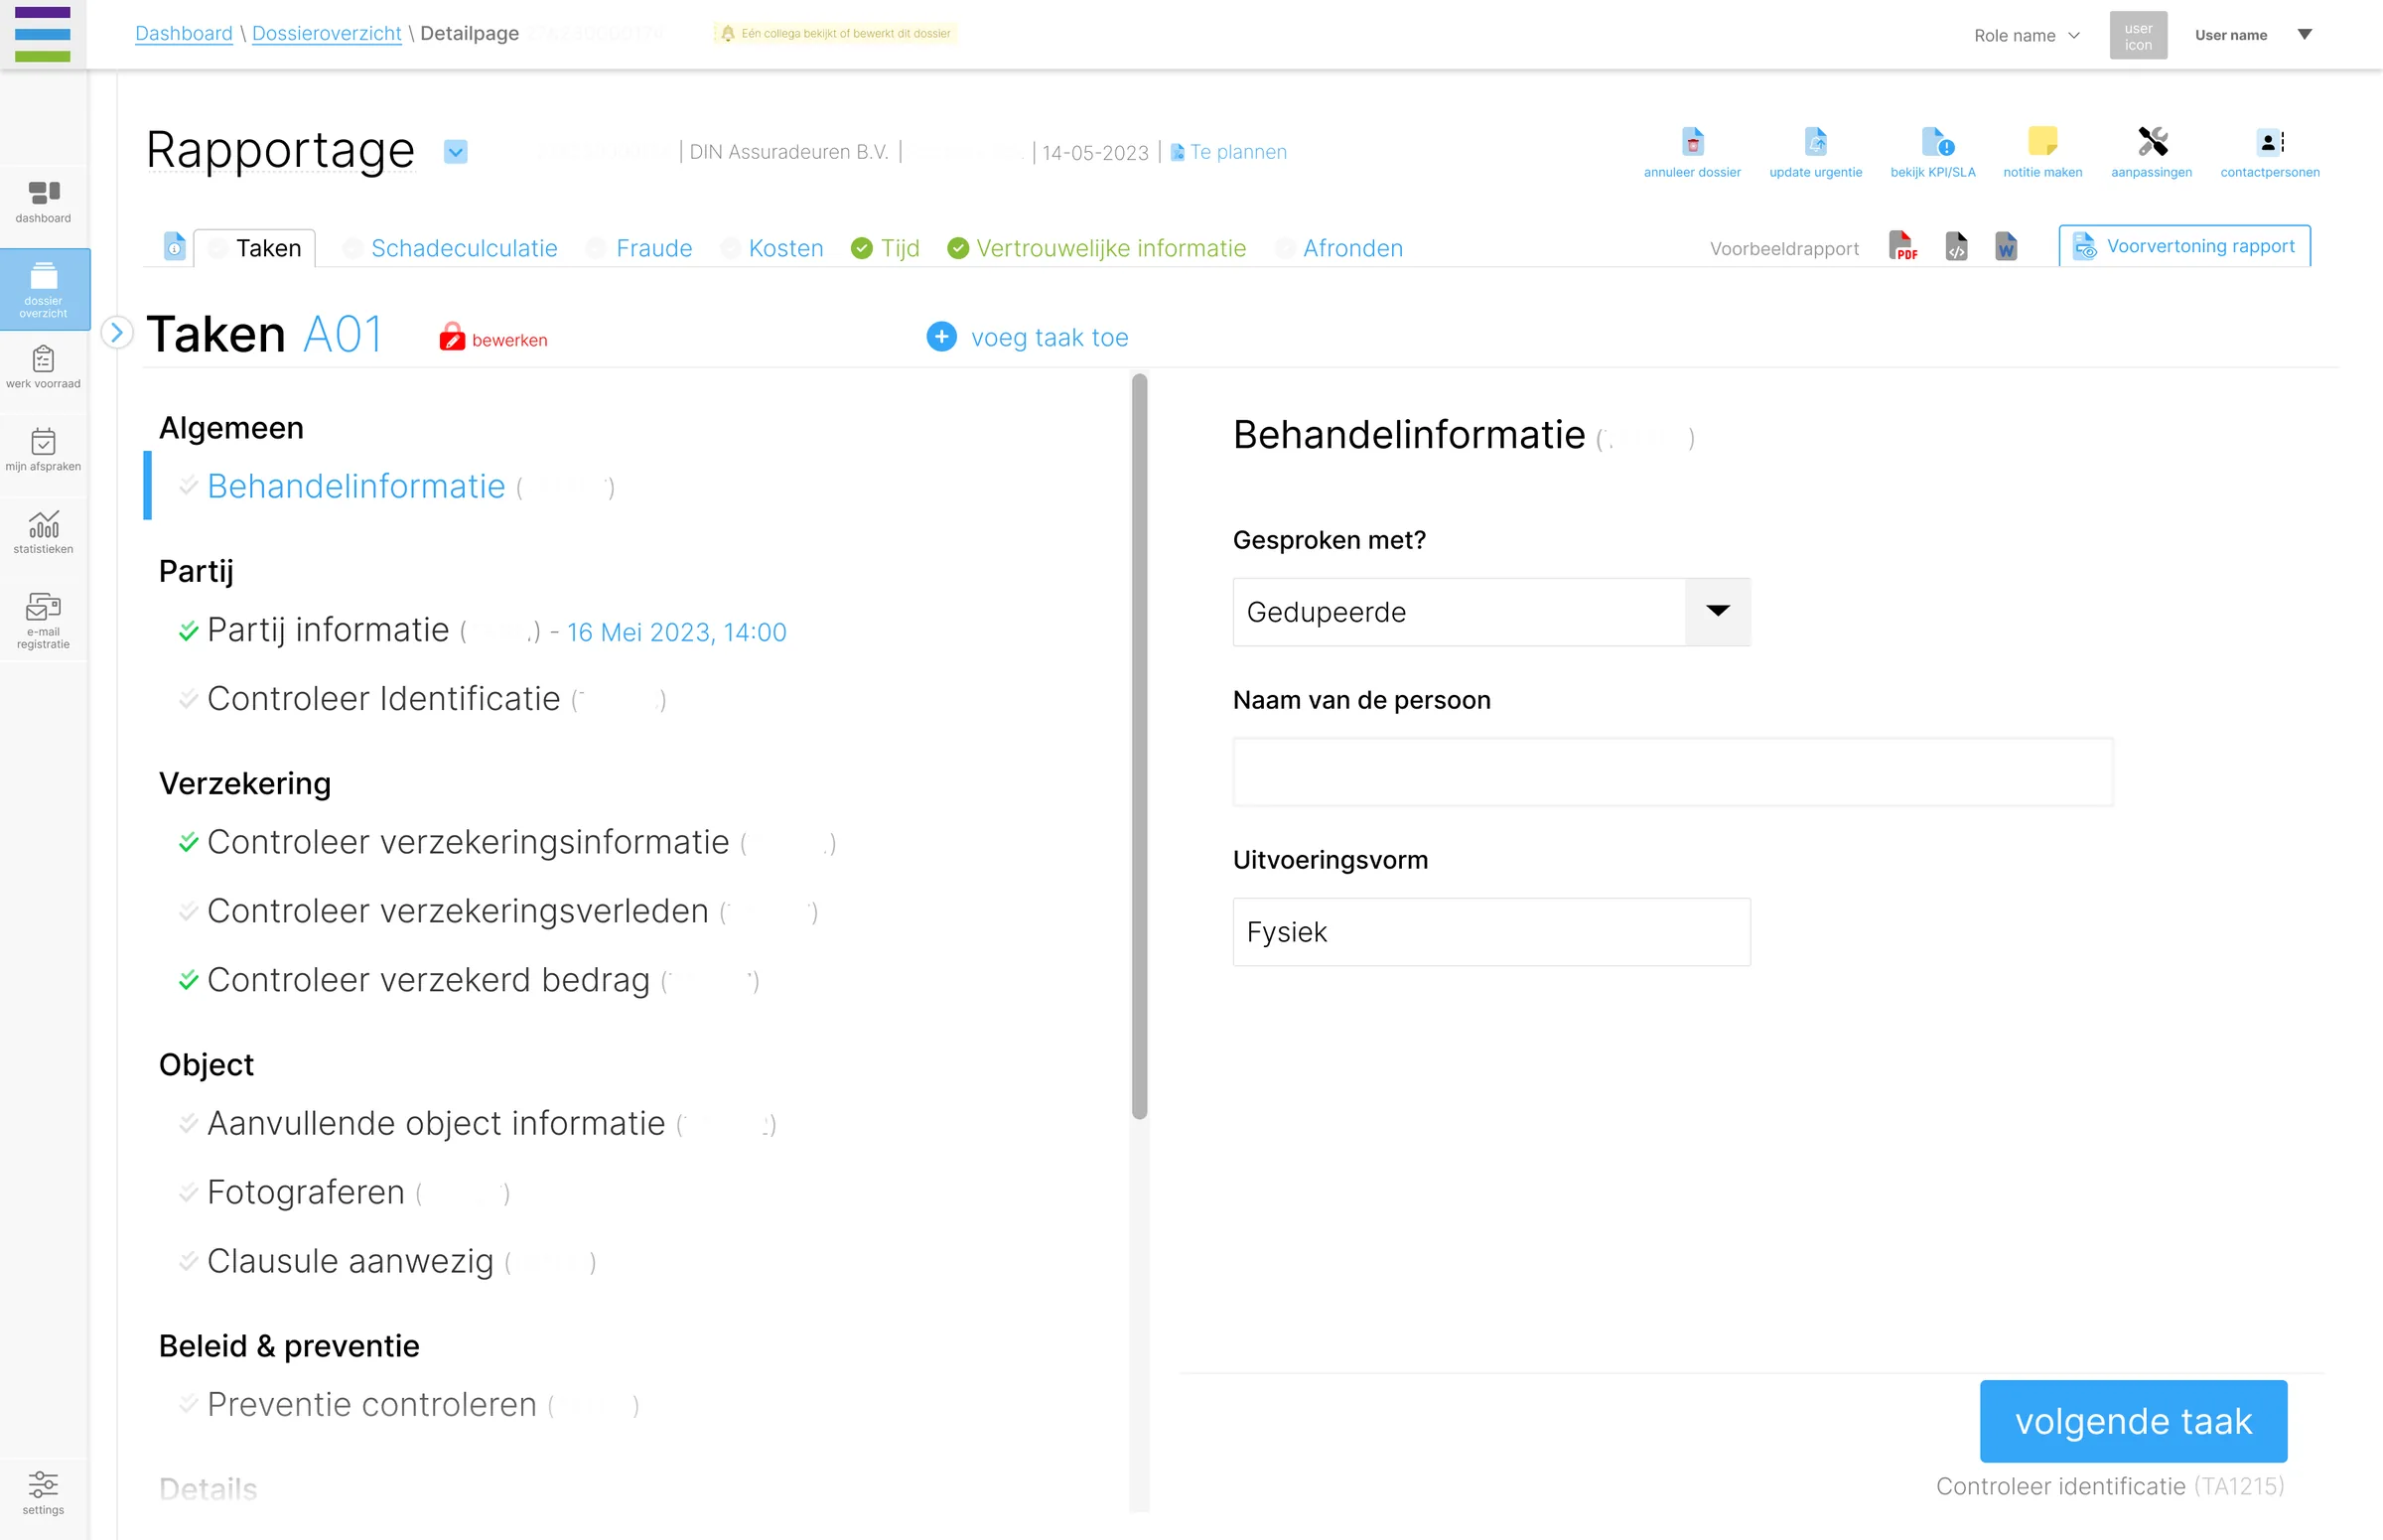
Task: Toggle checkmark for Clausule aanwezig task
Action: (188, 1261)
